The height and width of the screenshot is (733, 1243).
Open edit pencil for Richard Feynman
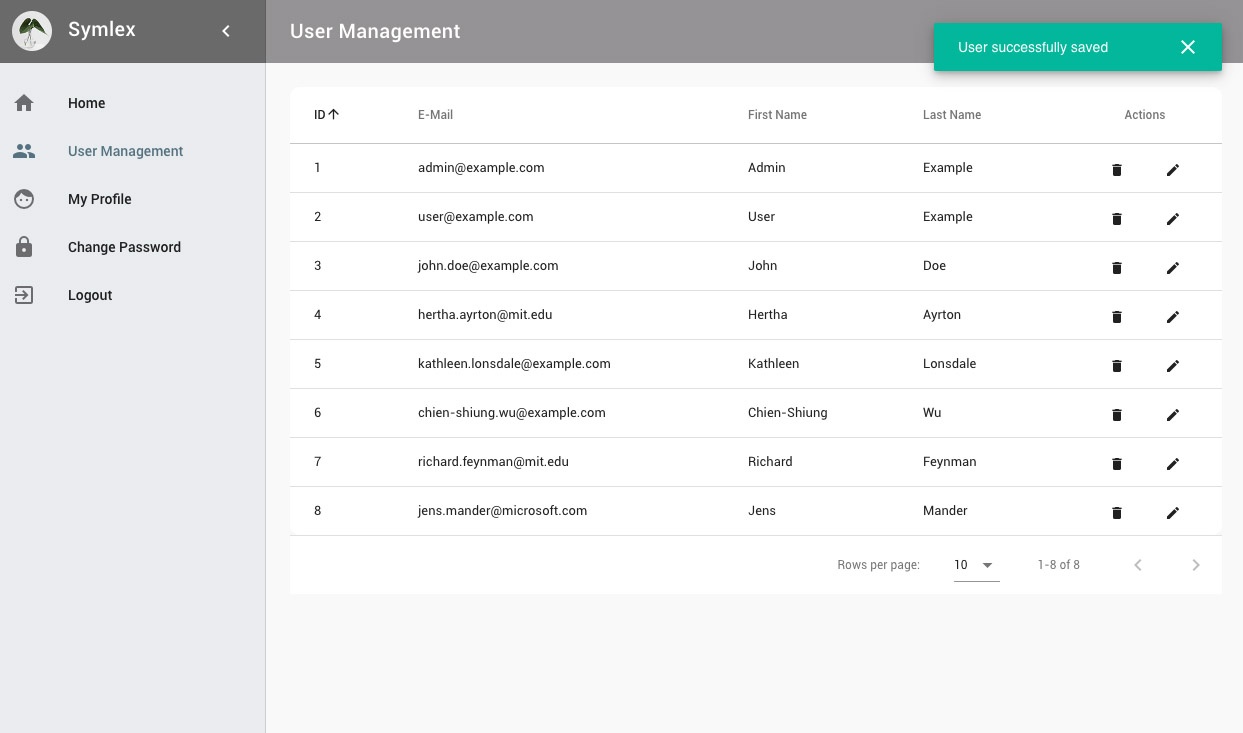(x=1173, y=464)
